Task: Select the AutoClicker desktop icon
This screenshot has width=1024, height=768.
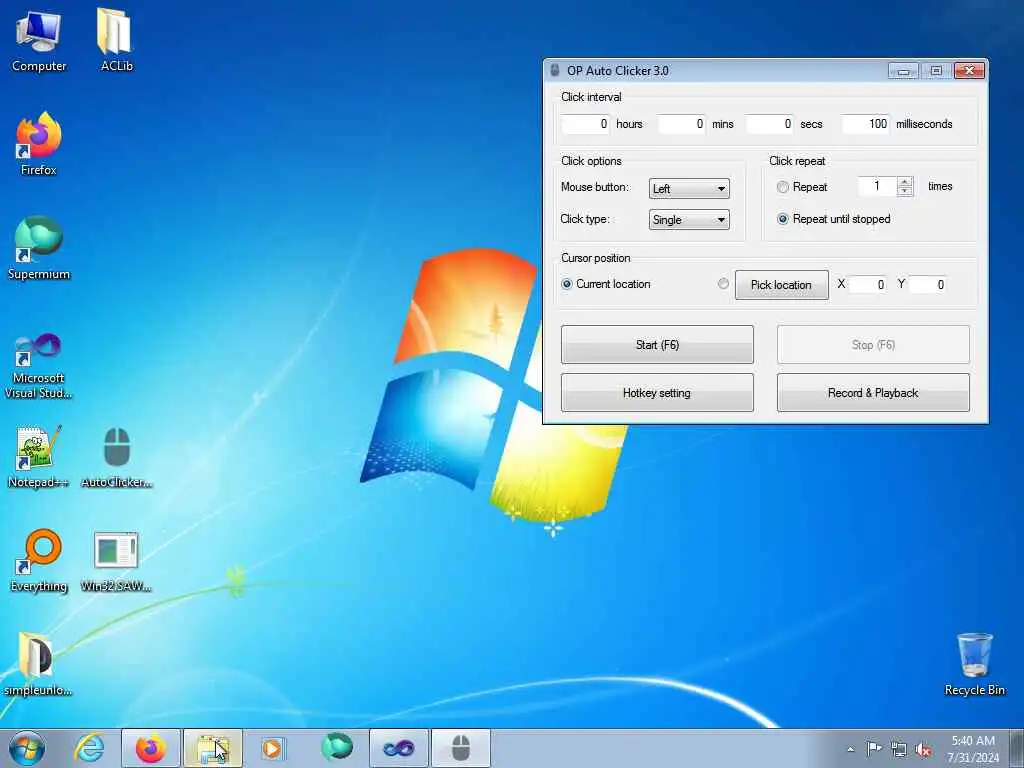Action: (117, 457)
